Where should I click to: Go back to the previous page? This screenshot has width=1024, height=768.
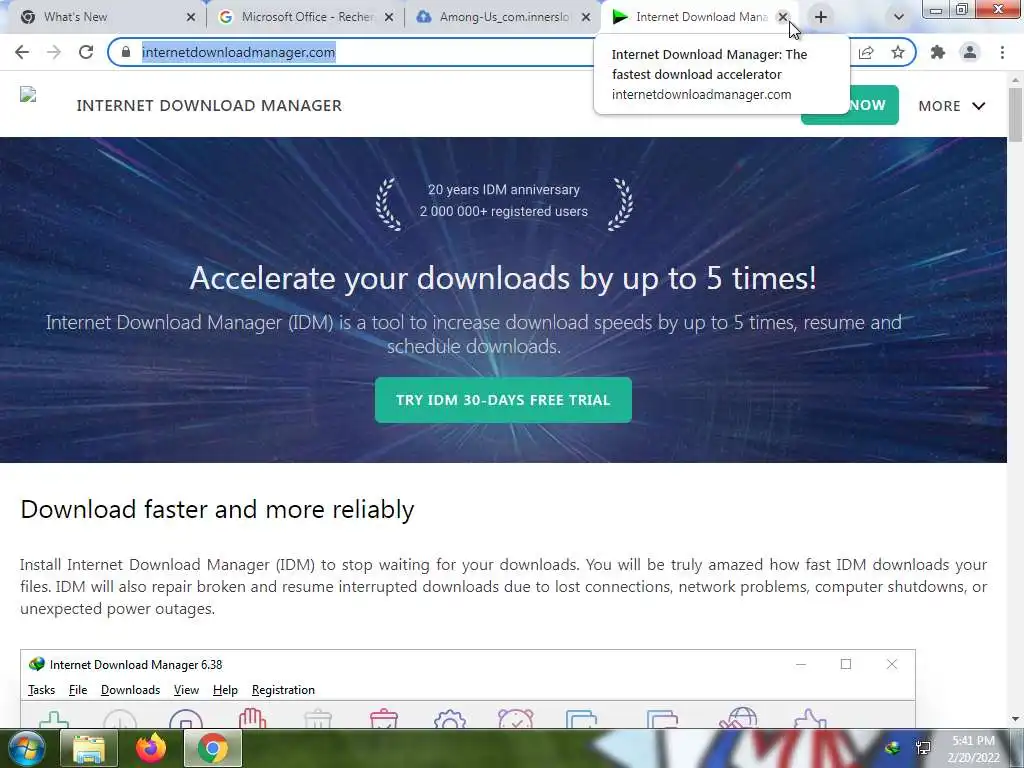22,52
